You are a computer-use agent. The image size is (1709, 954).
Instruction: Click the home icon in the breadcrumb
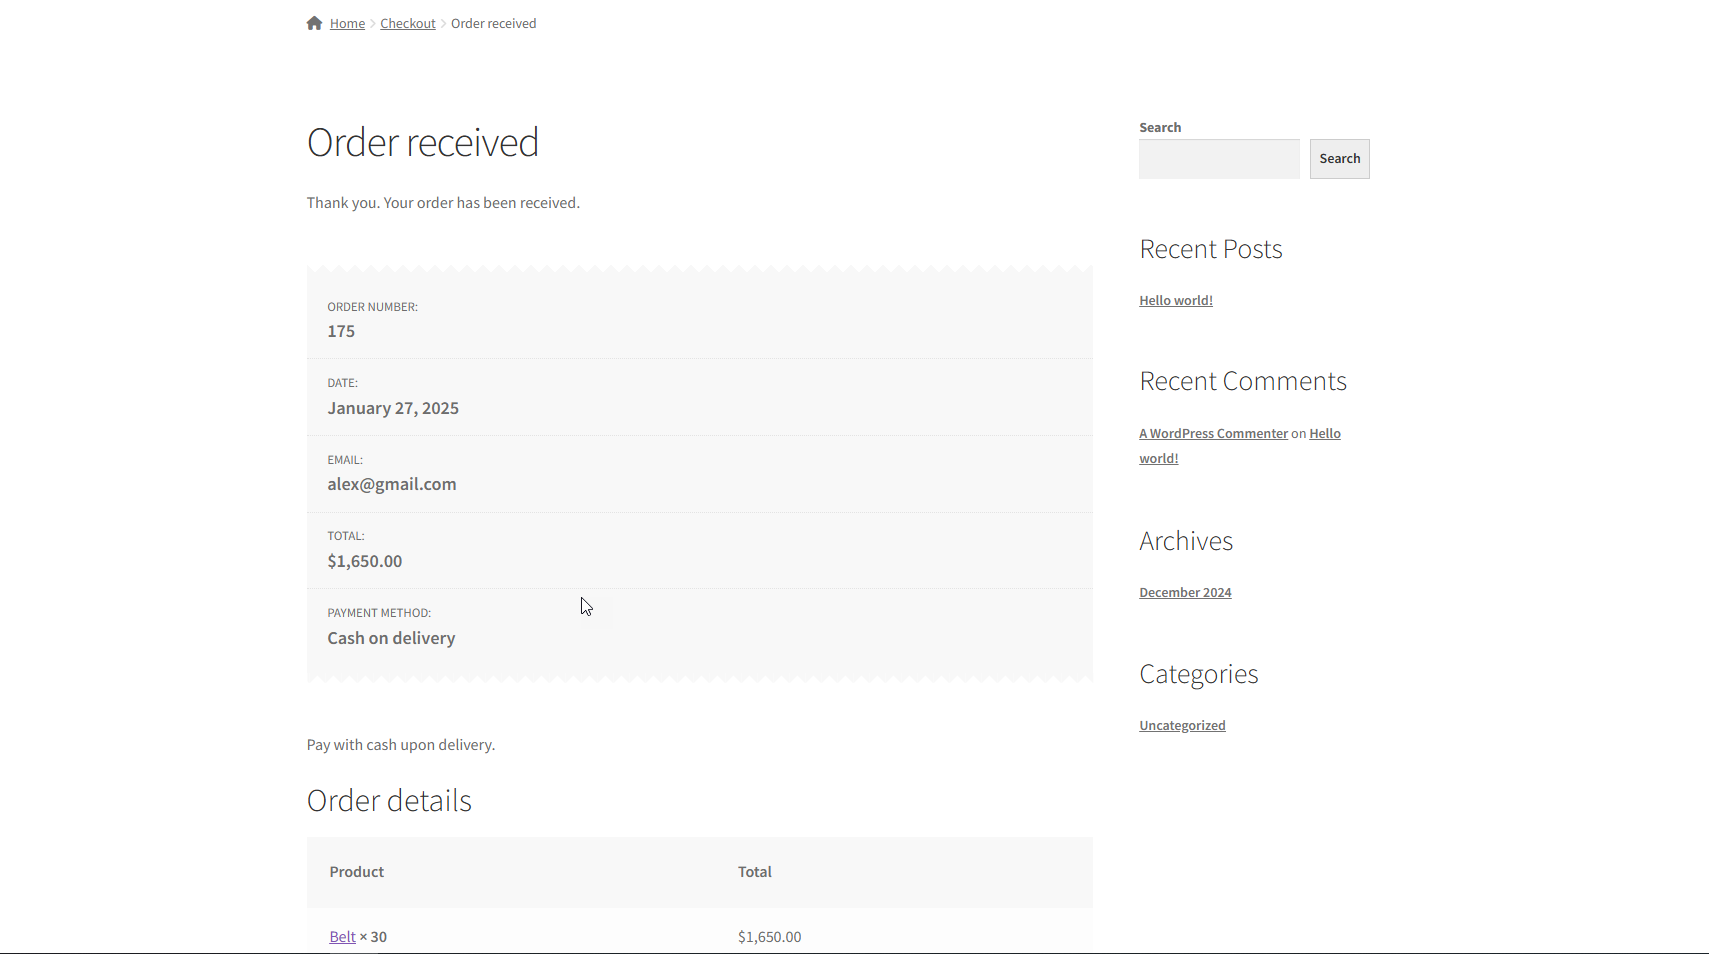[314, 23]
